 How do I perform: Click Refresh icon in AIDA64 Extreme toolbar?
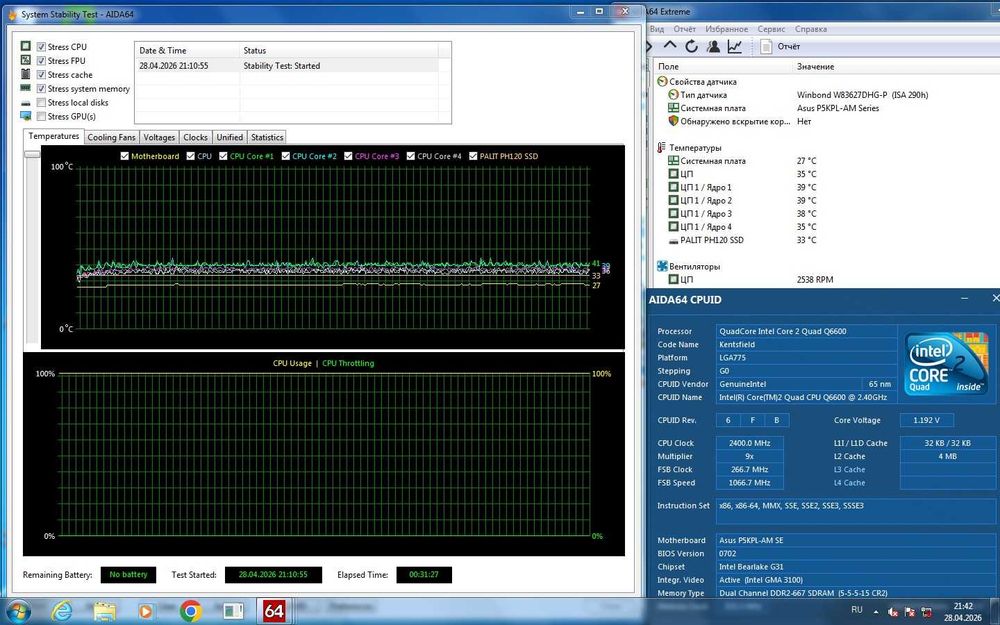pos(691,46)
